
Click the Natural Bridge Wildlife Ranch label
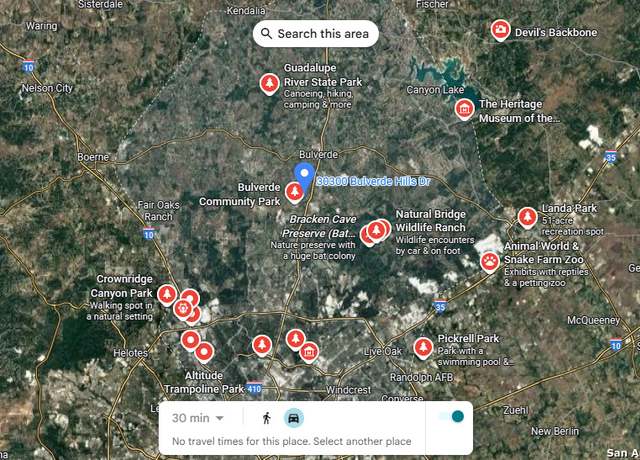coord(431,221)
